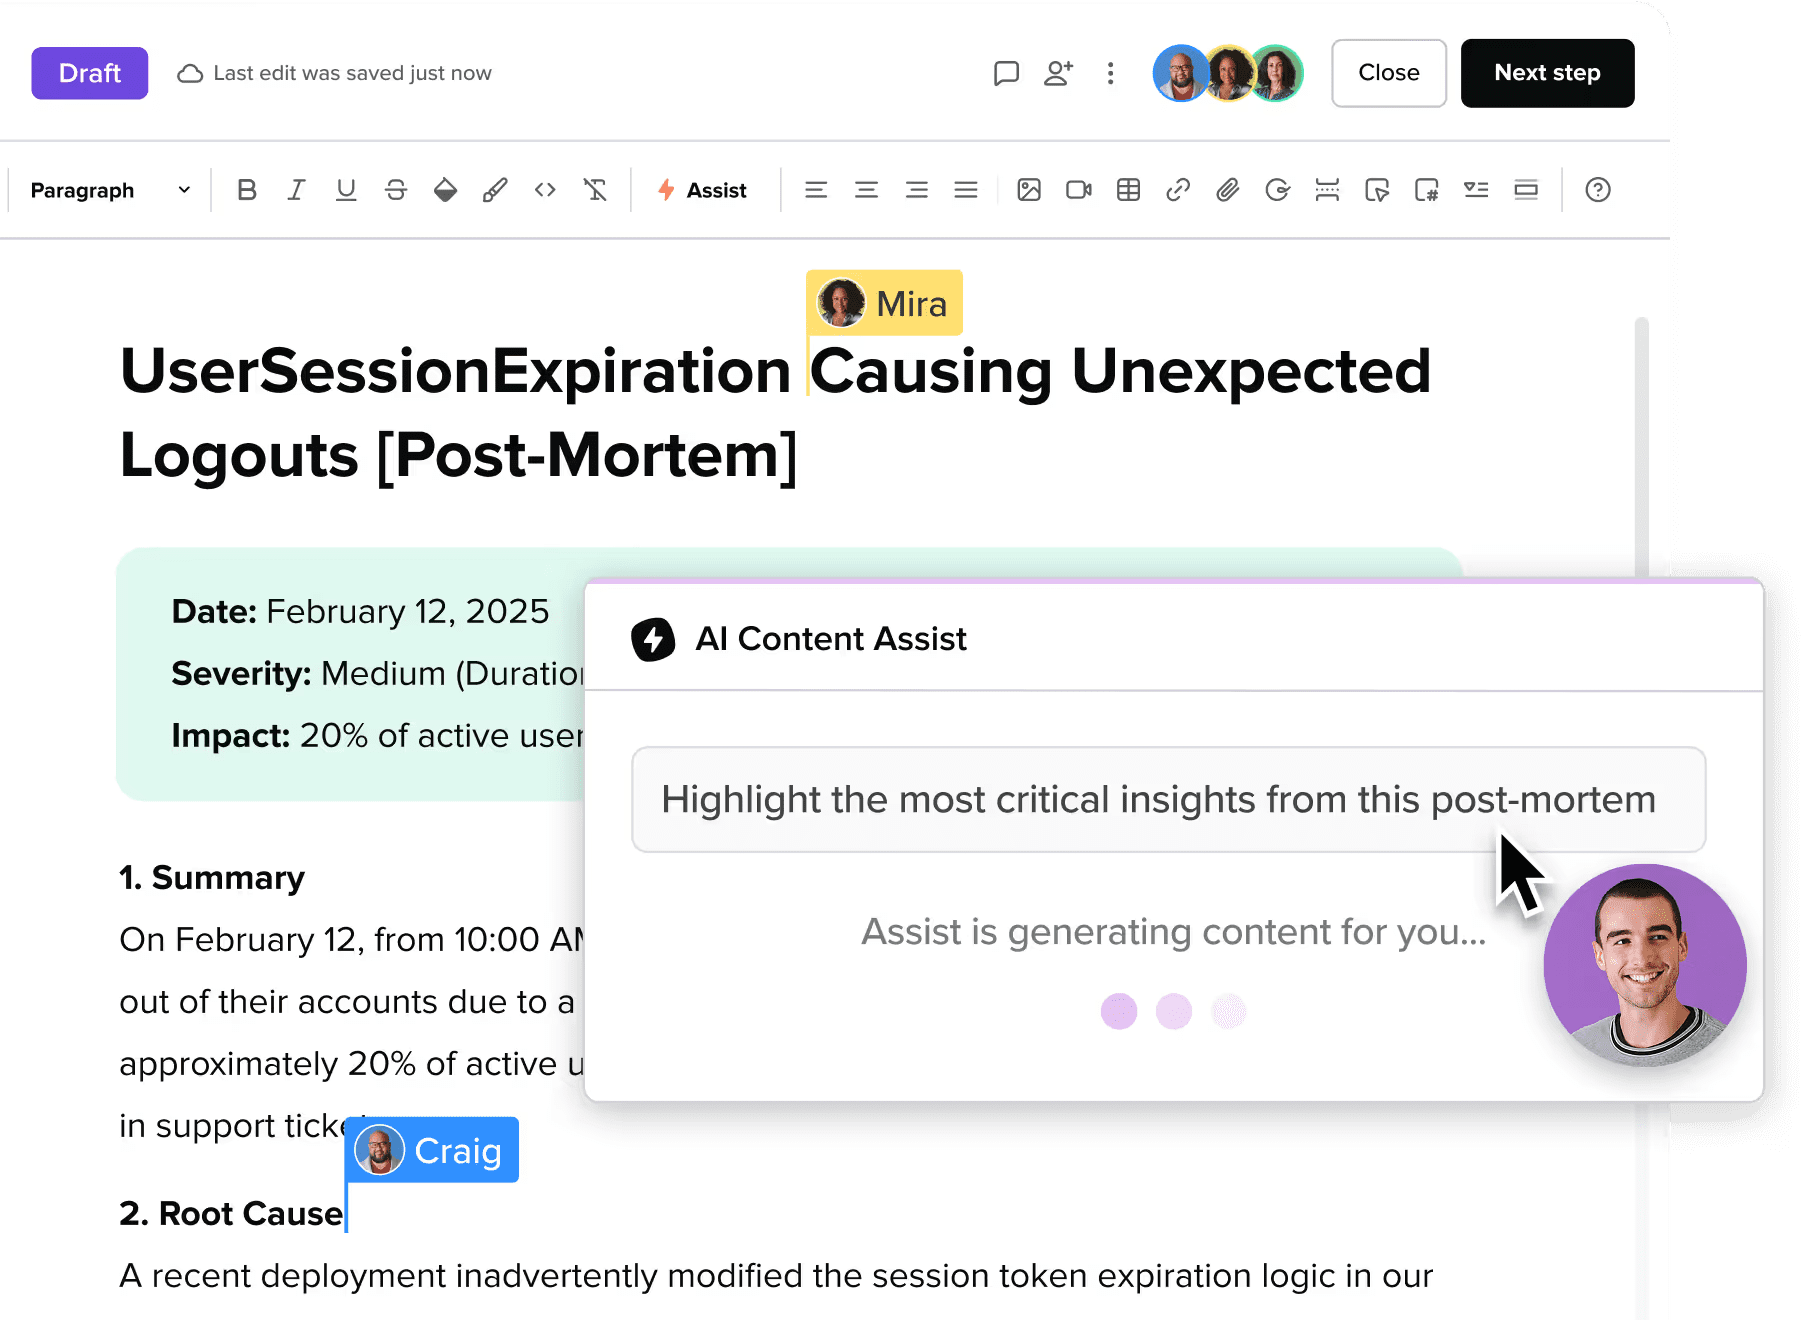This screenshot has width=1808, height=1320.
Task: Insert an image using the toolbar
Action: 1029,190
